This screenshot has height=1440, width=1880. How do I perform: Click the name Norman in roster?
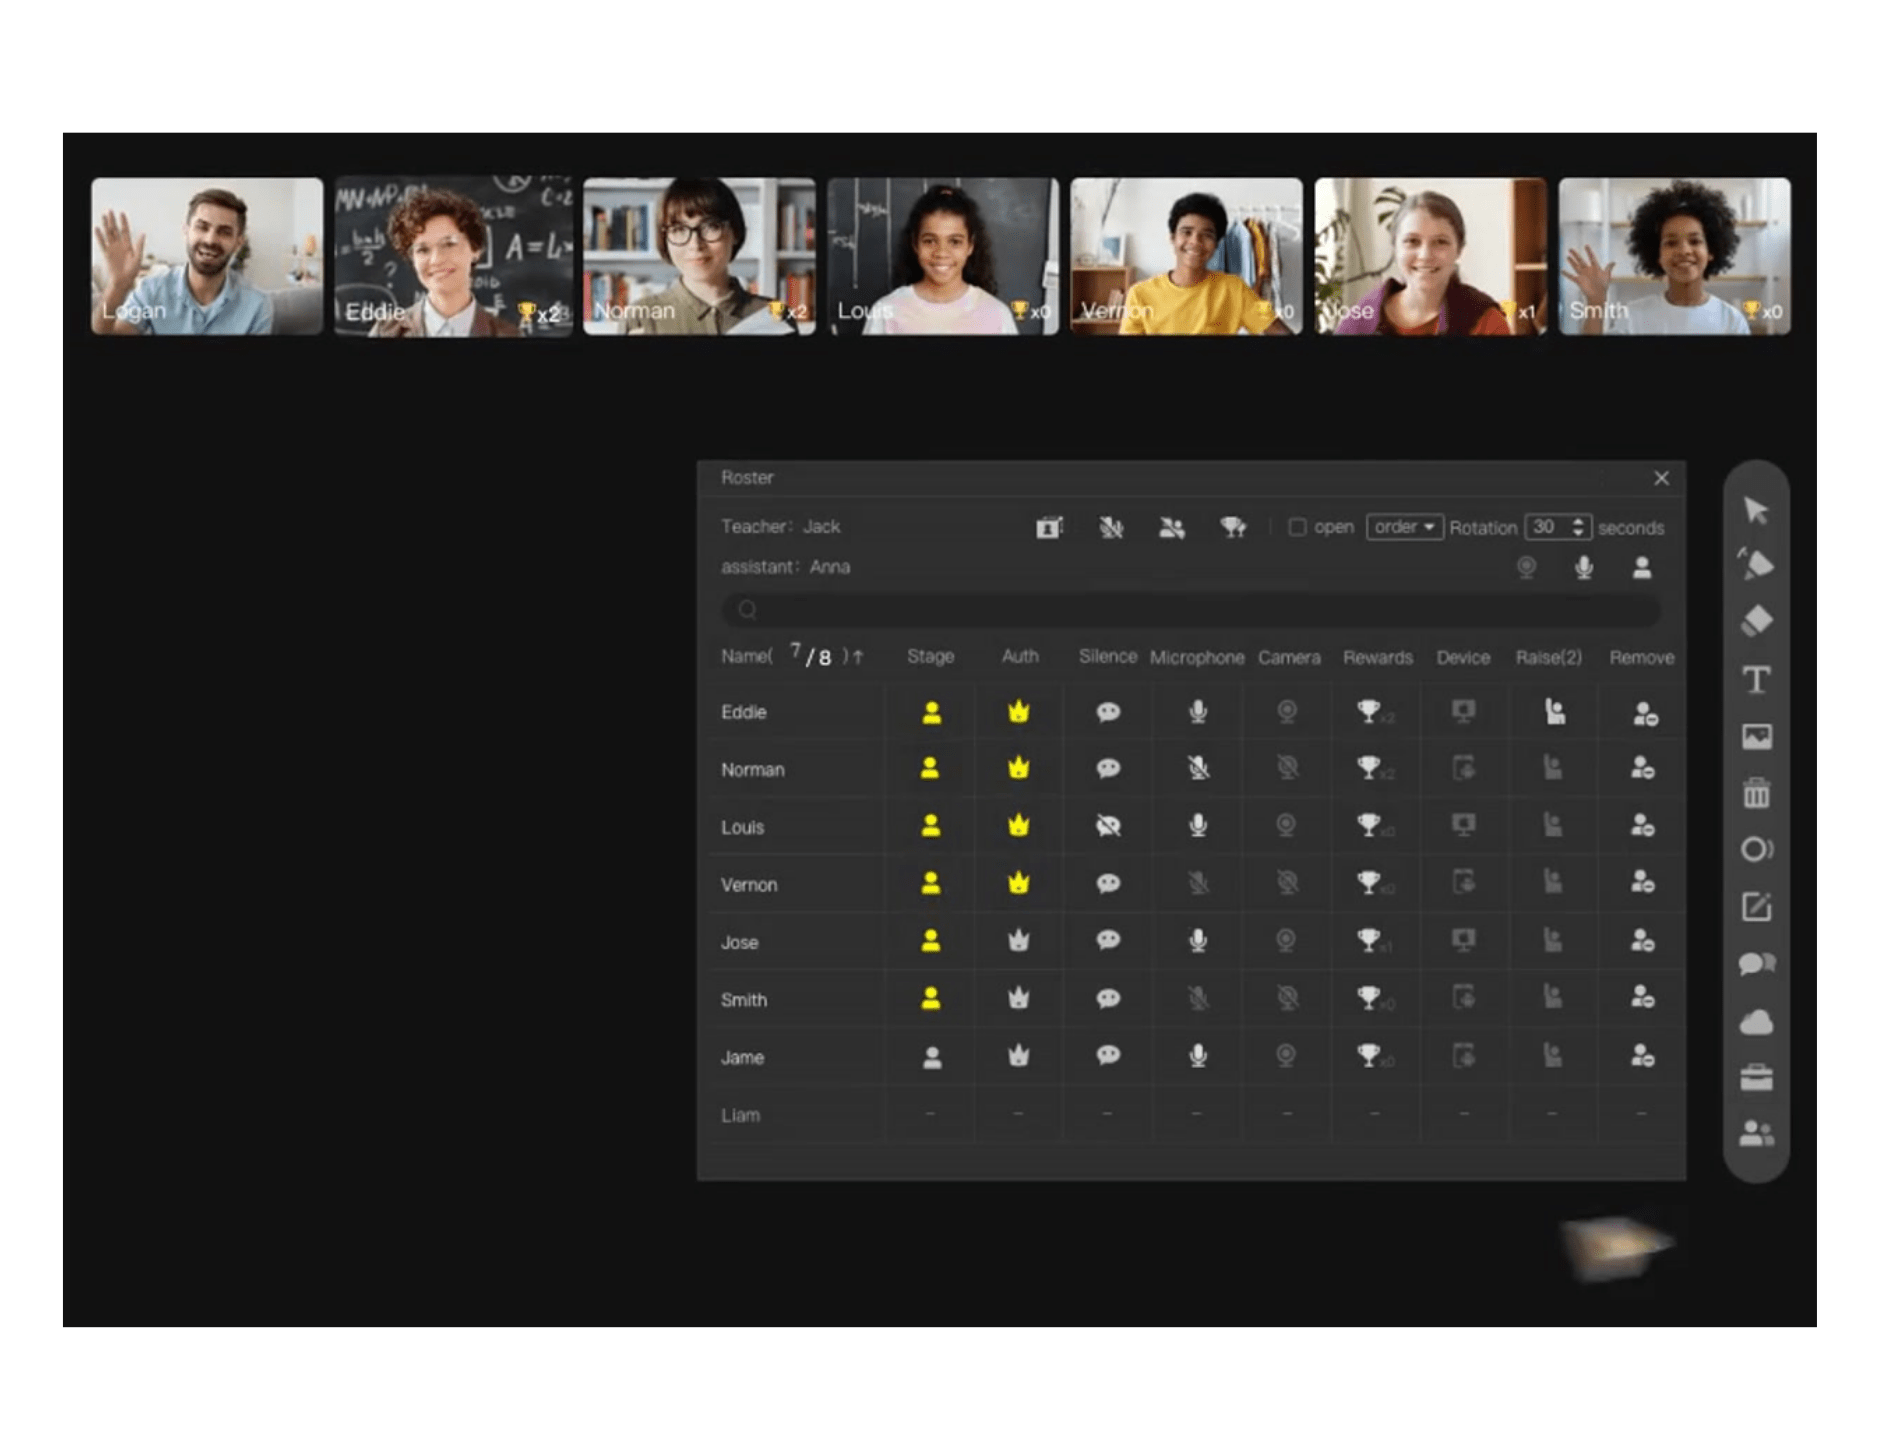coord(752,770)
